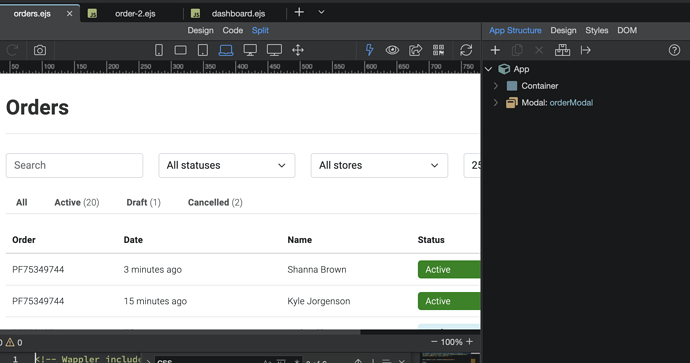The image size is (690, 363).
Task: Click the Kyle Jorgenson name cell
Action: (x=319, y=301)
